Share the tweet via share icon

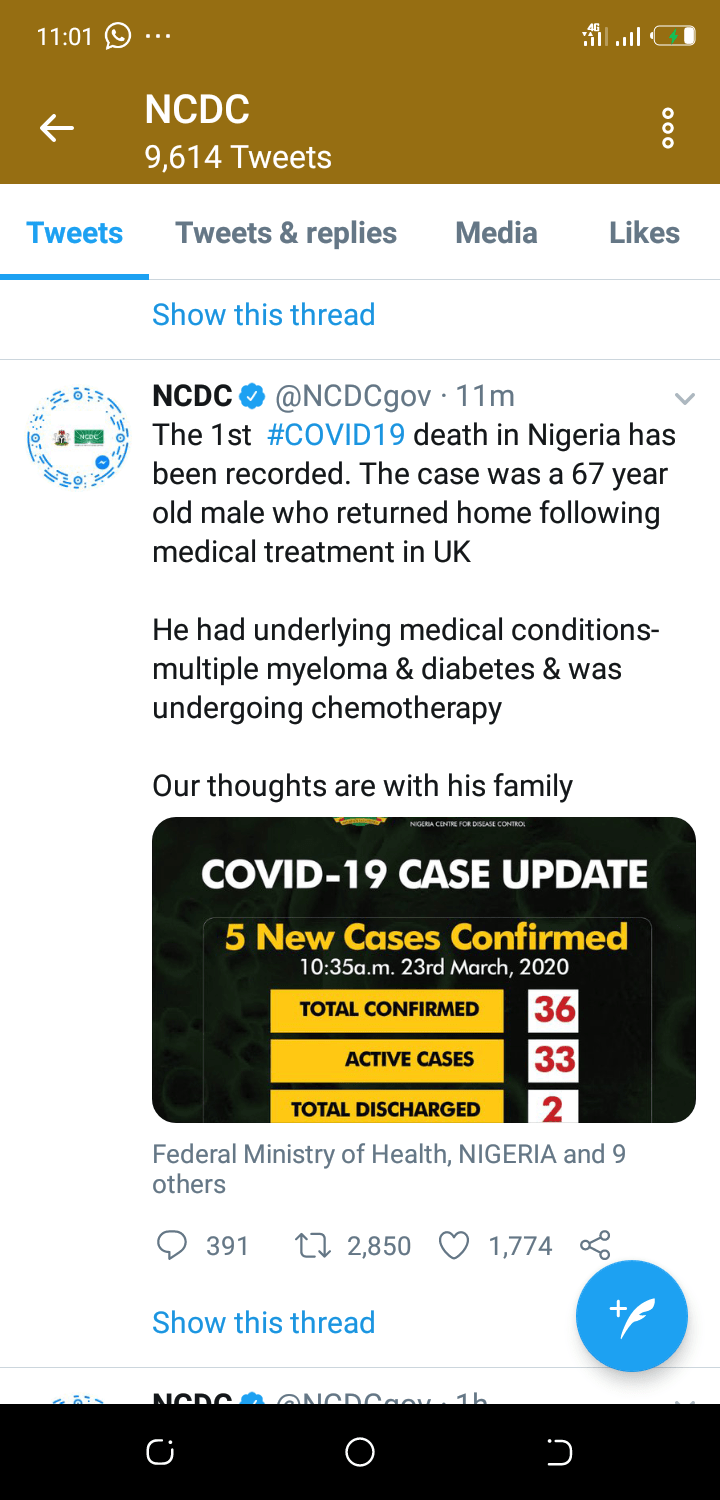594,1245
